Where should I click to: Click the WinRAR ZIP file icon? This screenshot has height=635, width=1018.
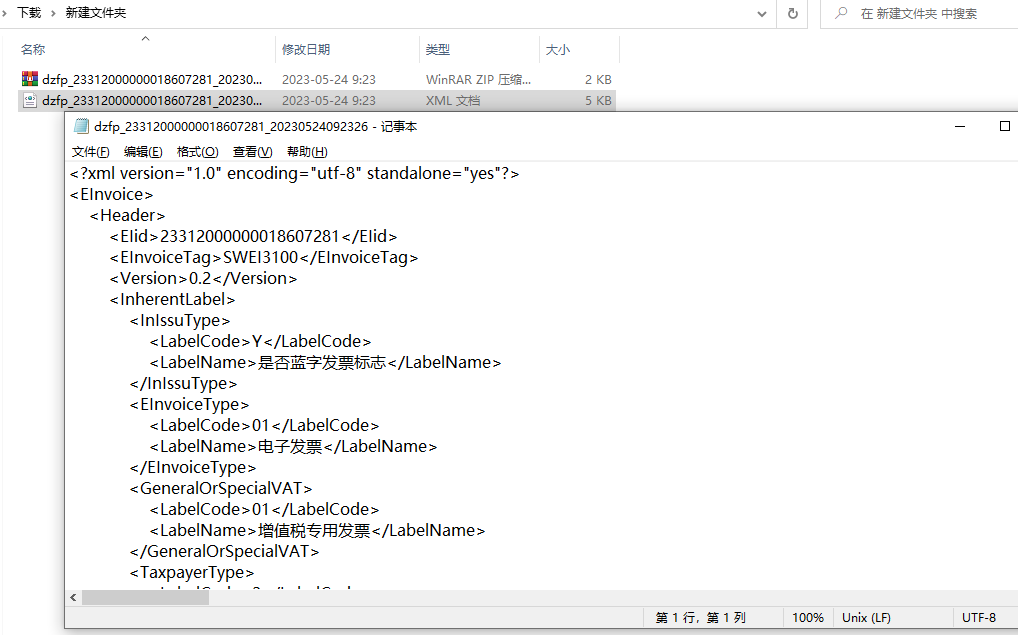(29, 79)
